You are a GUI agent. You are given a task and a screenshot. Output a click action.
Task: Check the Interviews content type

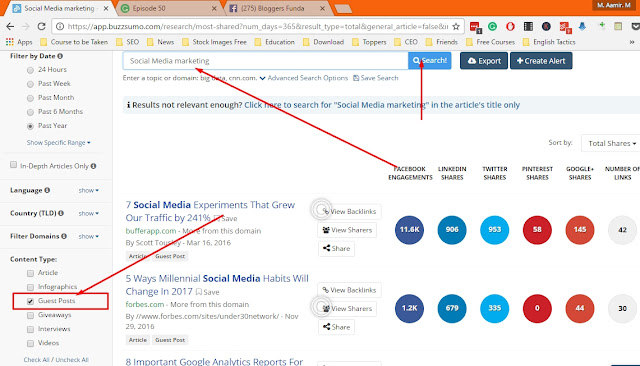[x=30, y=330]
